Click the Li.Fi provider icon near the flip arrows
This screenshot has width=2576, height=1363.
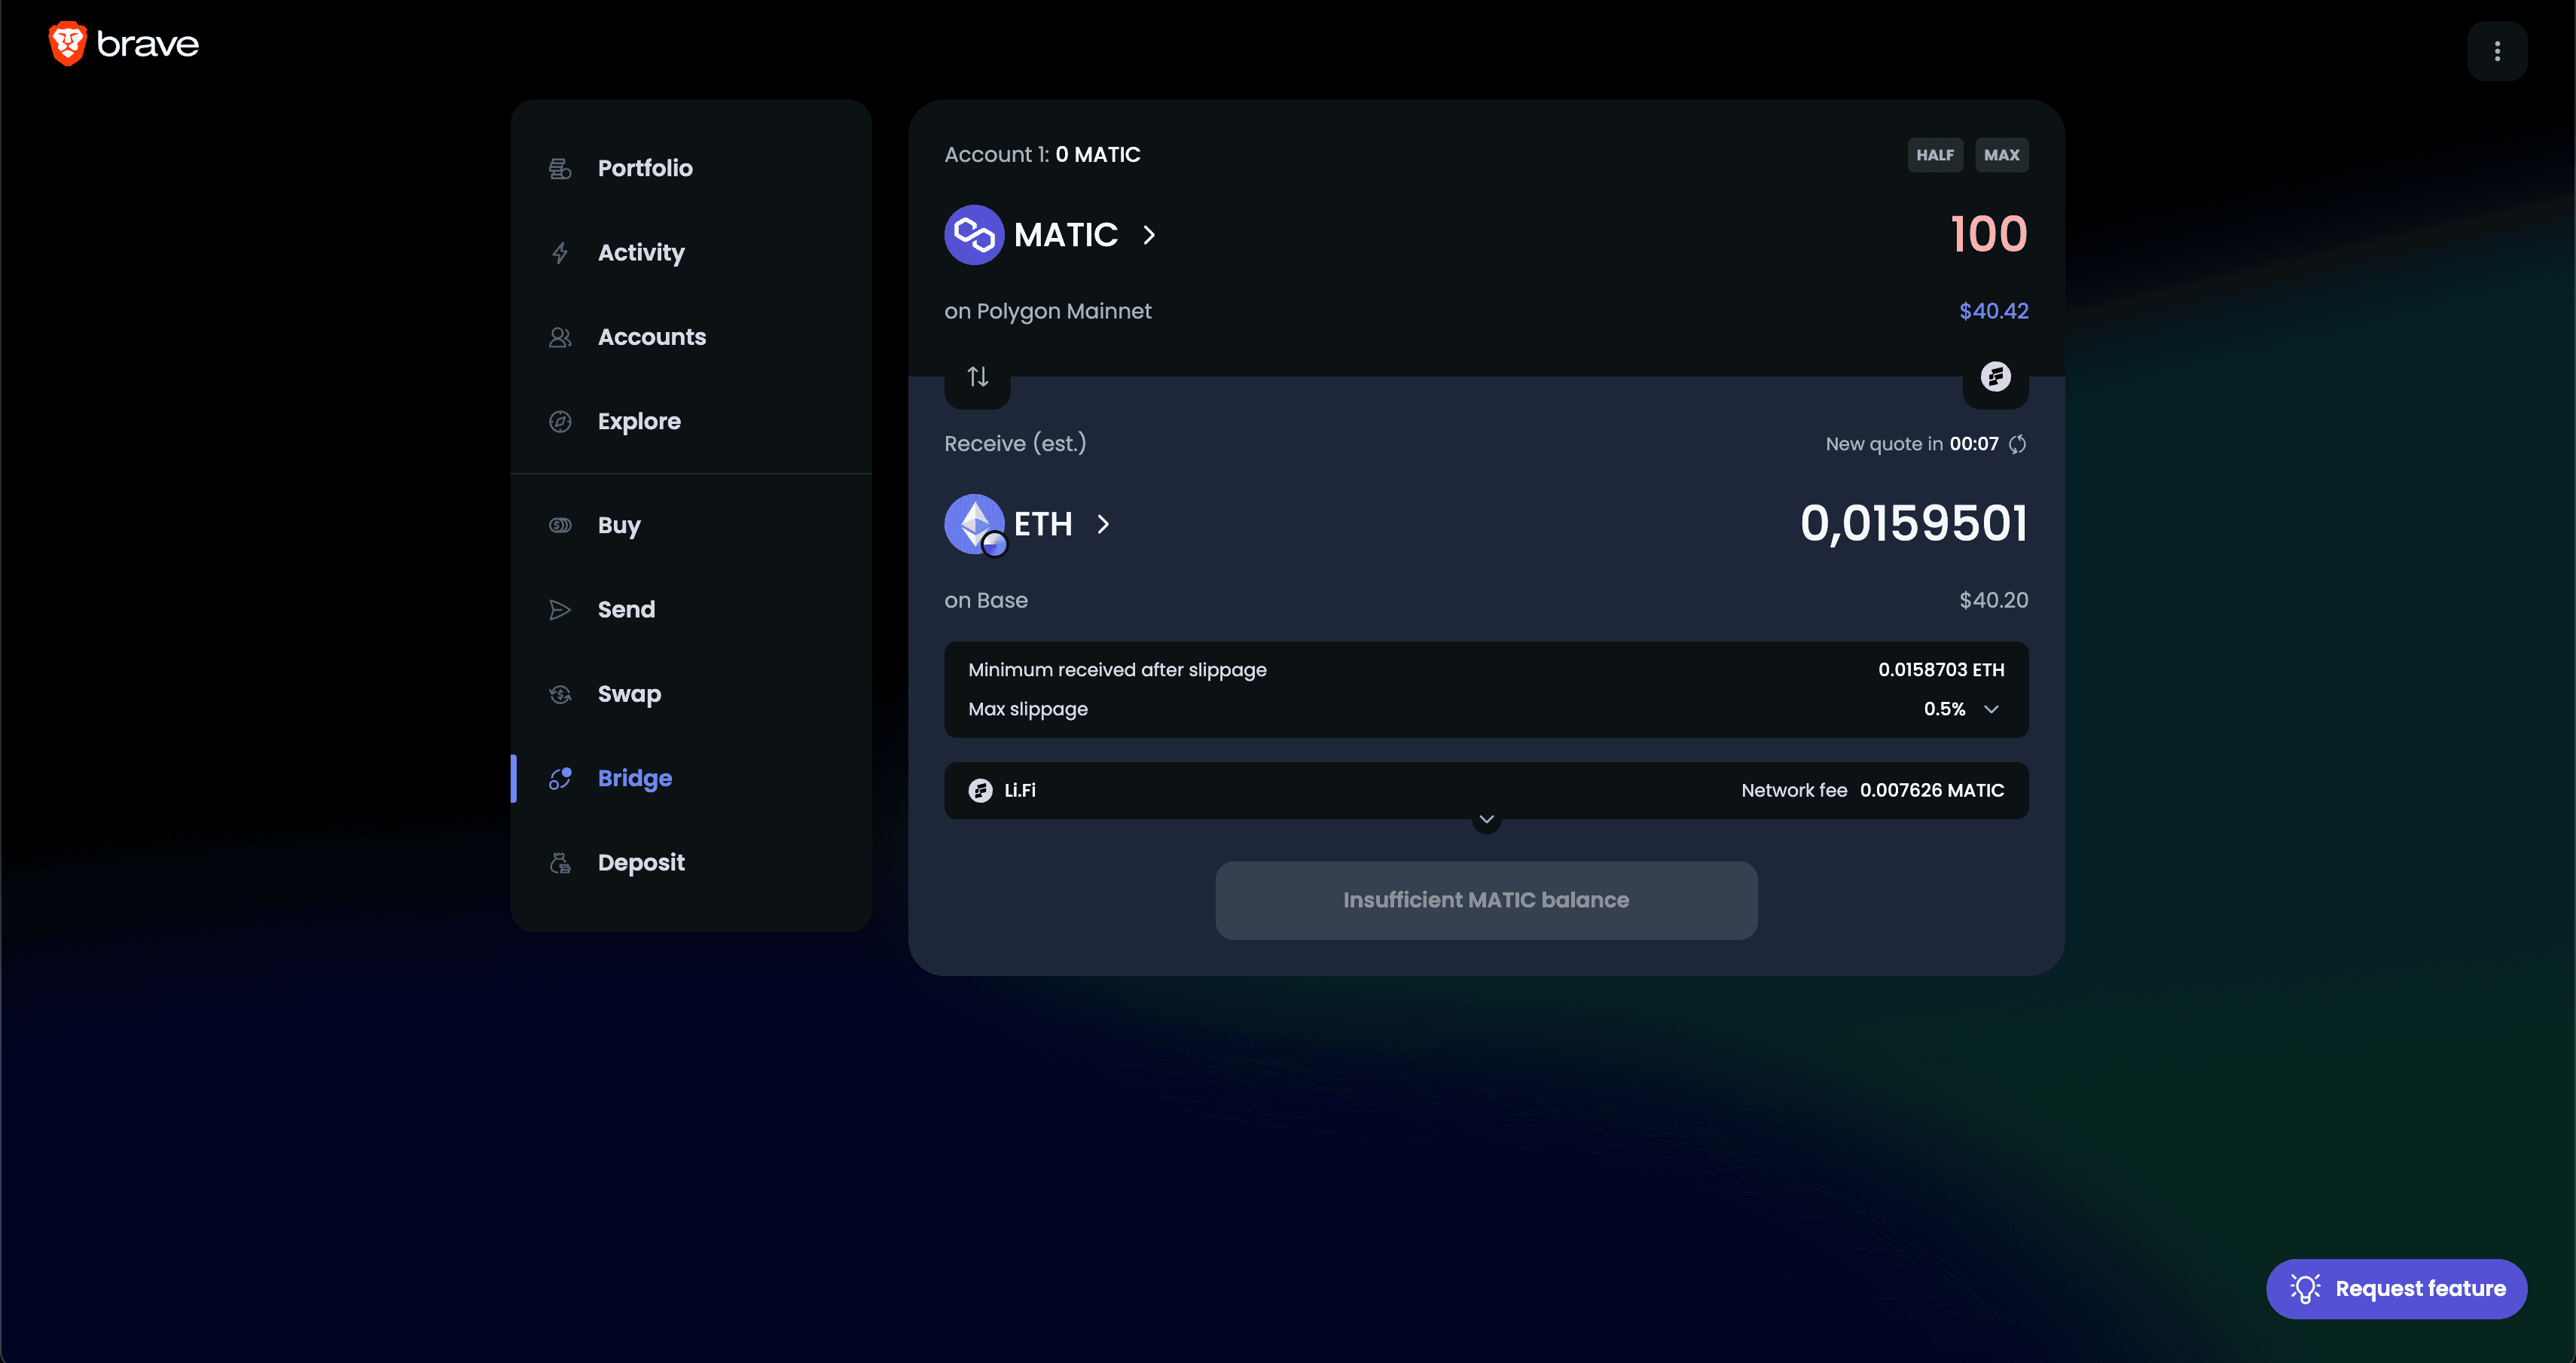1996,377
